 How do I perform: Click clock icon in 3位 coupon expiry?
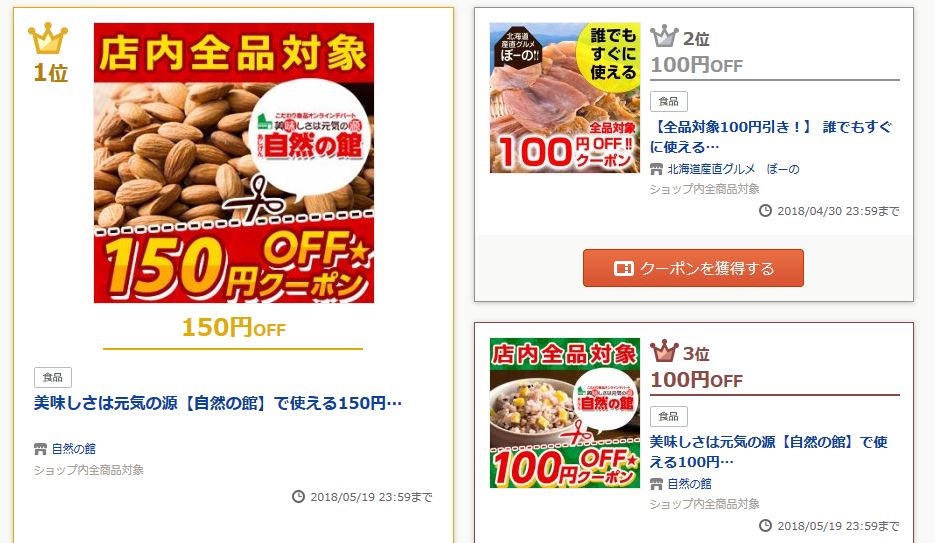(x=765, y=526)
